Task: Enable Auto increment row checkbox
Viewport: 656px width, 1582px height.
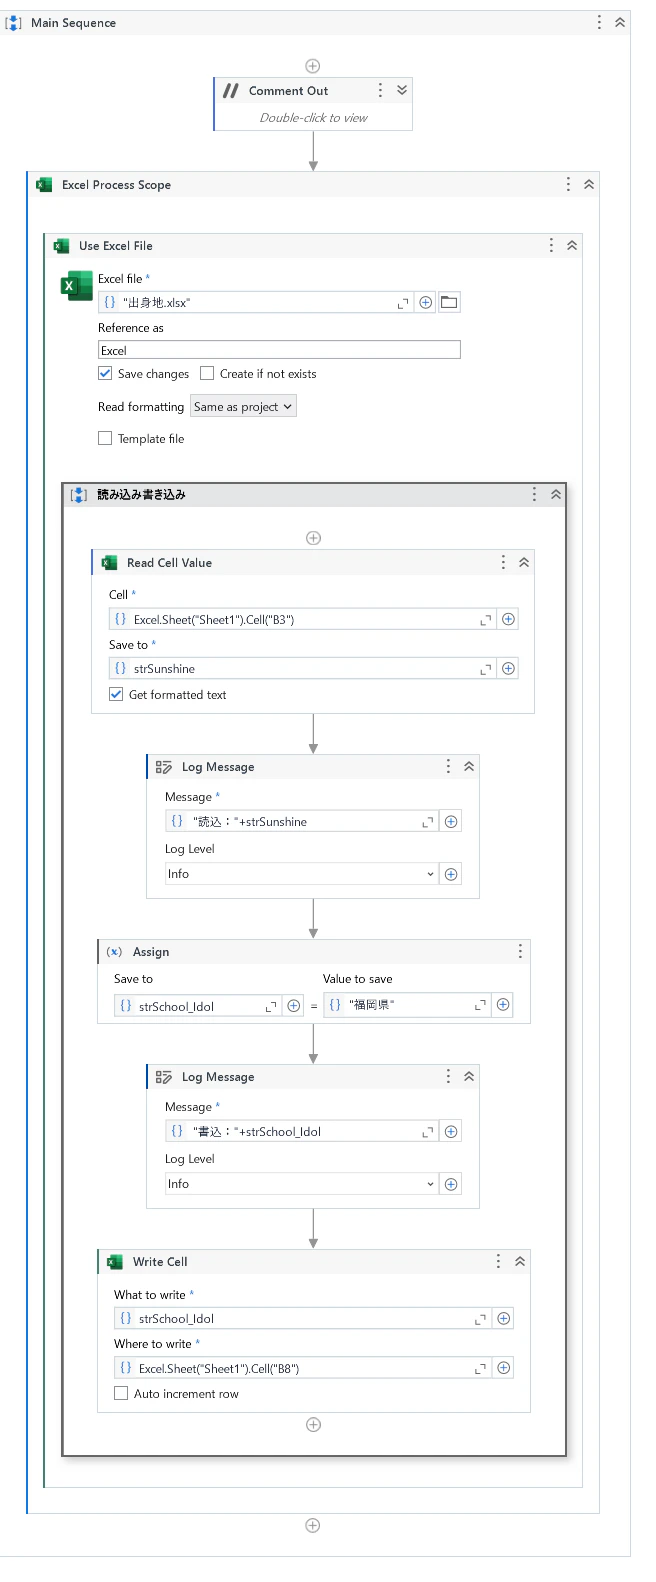Action: coord(121,1393)
